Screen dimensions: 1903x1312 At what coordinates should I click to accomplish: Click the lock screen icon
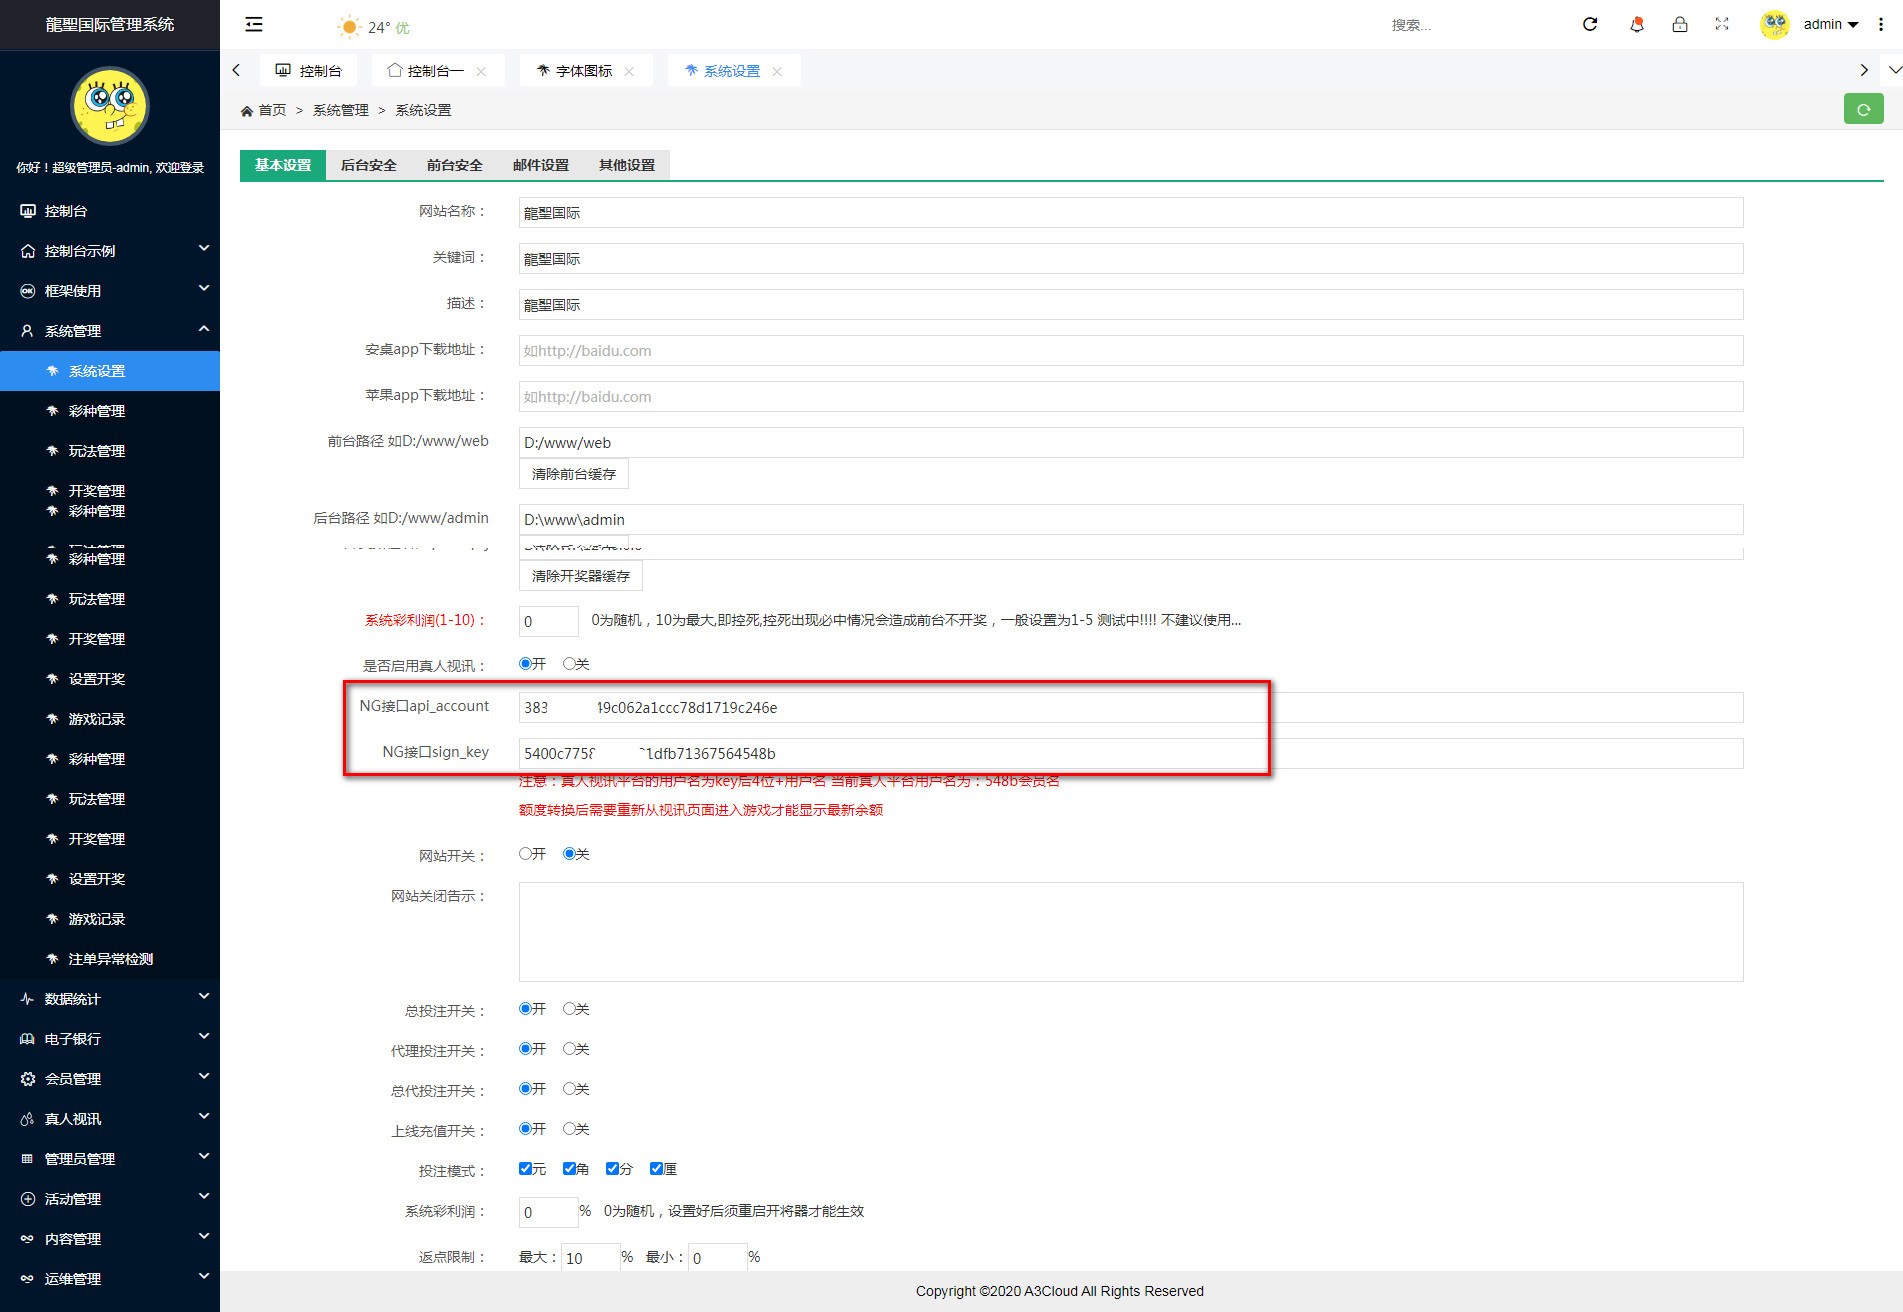pos(1679,24)
